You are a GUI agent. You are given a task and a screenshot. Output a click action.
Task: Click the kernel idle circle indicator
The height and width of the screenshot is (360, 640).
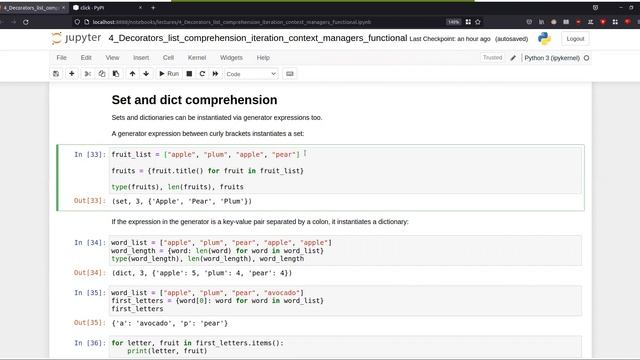tap(587, 58)
